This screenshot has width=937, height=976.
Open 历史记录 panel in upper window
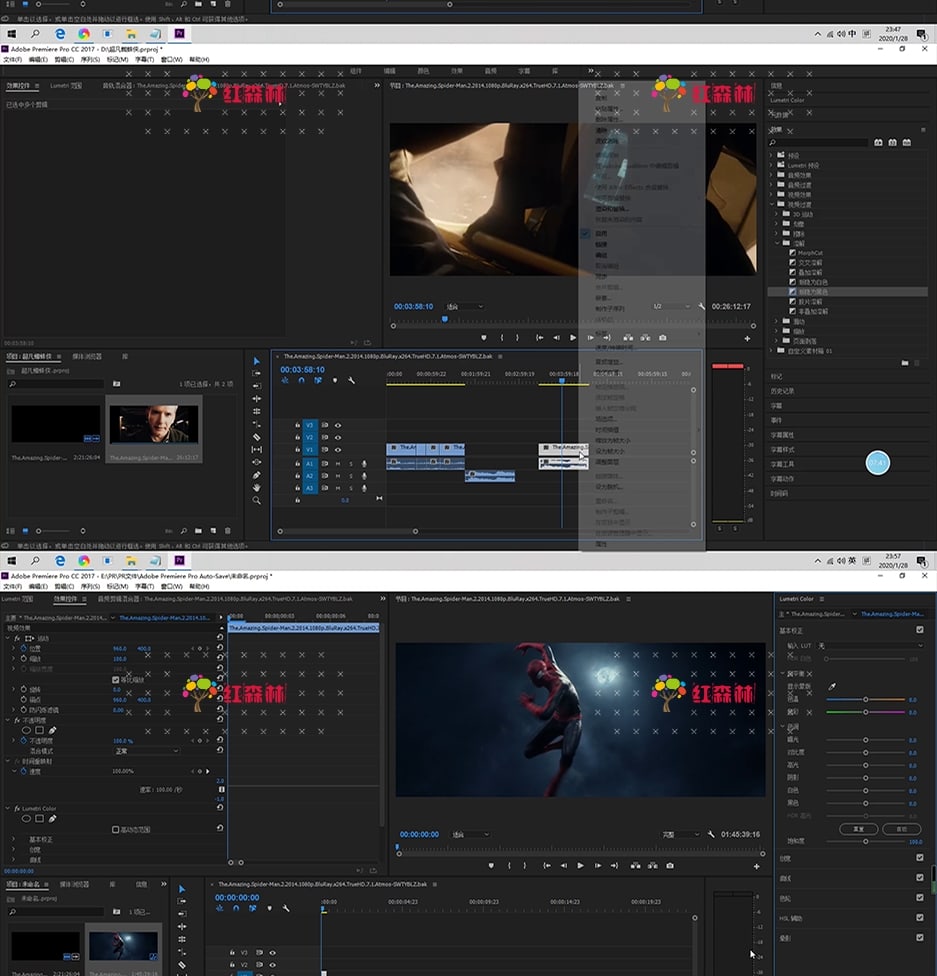point(782,392)
